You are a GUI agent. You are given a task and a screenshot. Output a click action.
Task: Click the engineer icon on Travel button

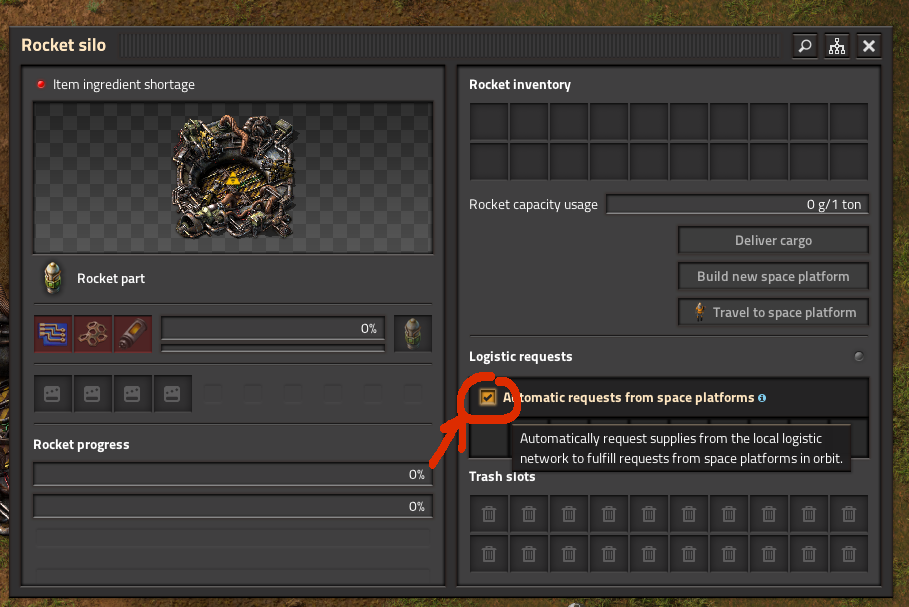tap(700, 312)
